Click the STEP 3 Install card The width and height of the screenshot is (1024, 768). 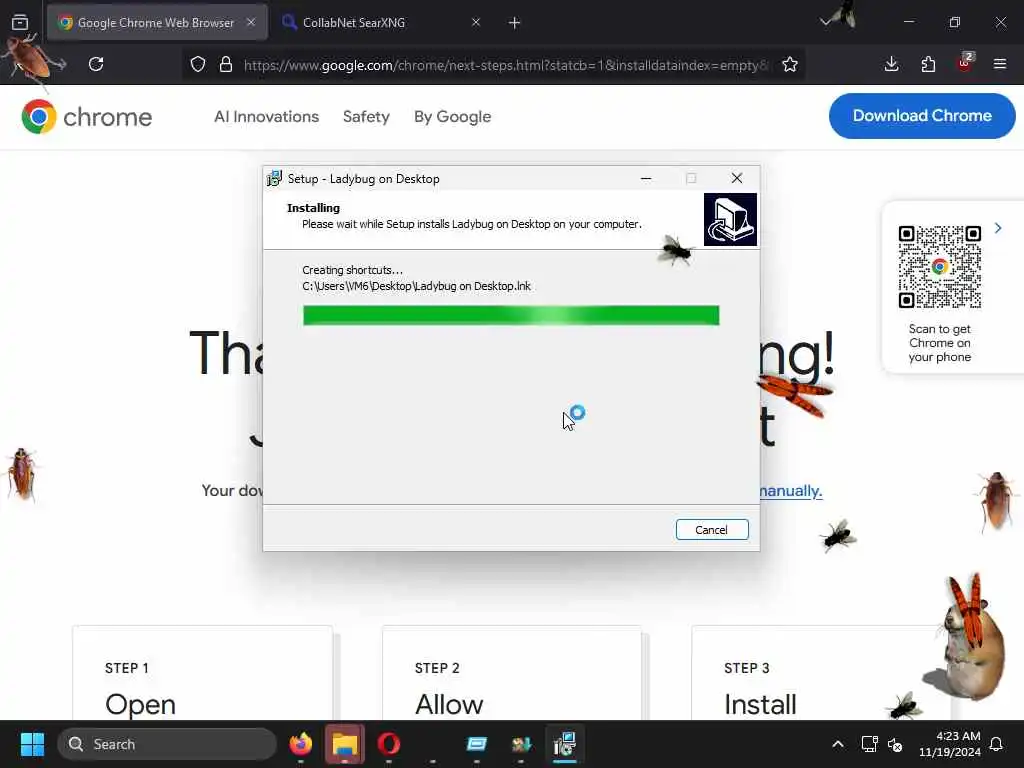pyautogui.click(x=821, y=673)
